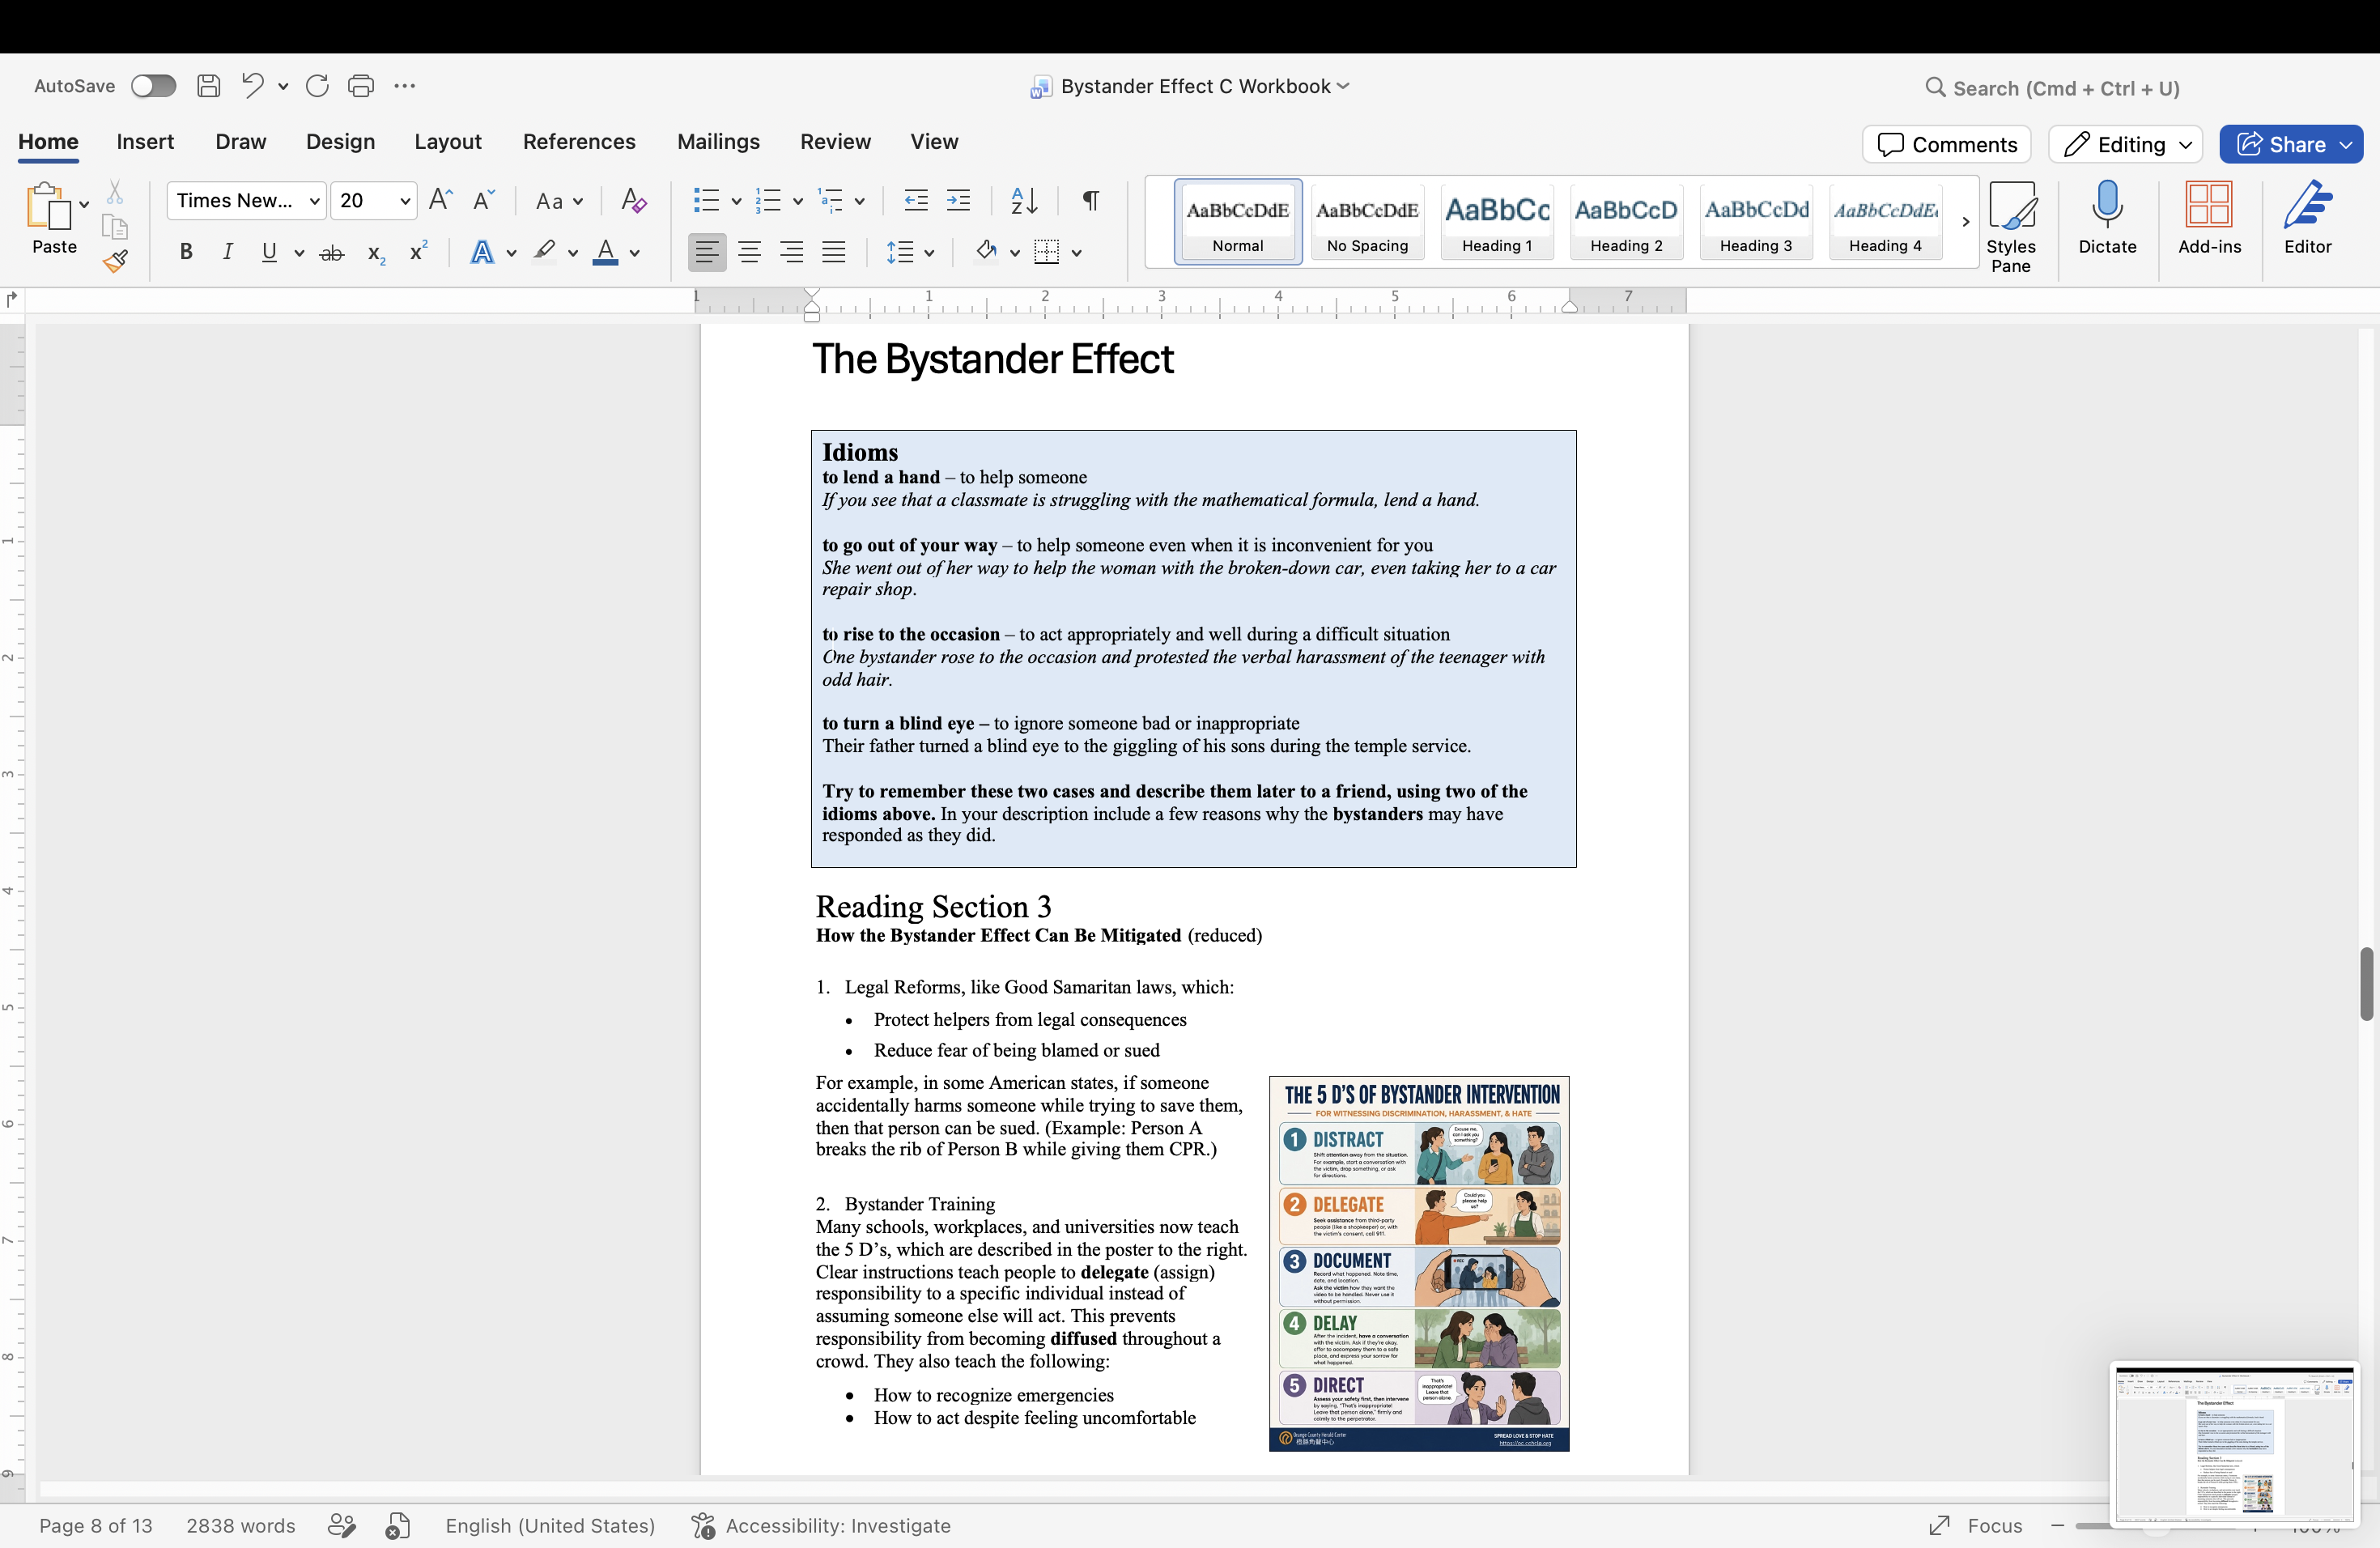This screenshot has height=1548, width=2380.
Task: Expand the bullets list dropdown arrow
Action: [x=736, y=201]
